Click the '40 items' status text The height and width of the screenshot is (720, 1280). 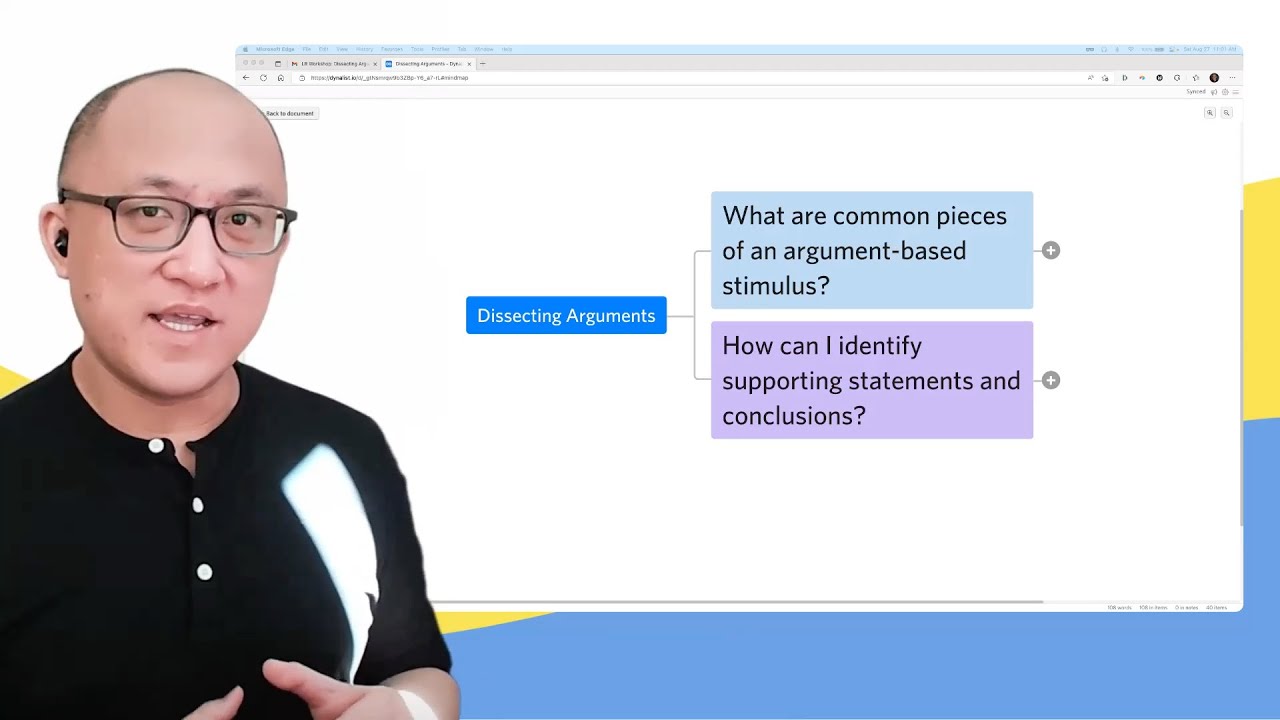click(x=1216, y=608)
